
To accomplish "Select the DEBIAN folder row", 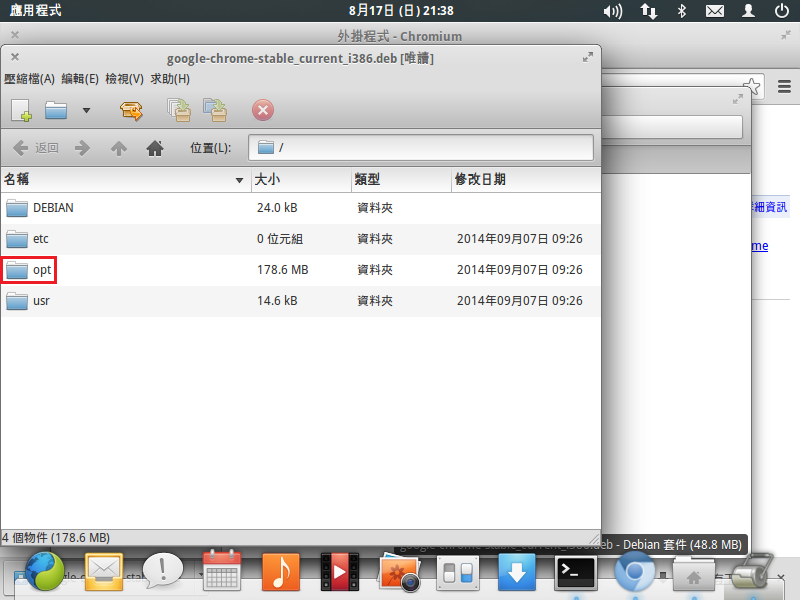I will click(x=301, y=208).
